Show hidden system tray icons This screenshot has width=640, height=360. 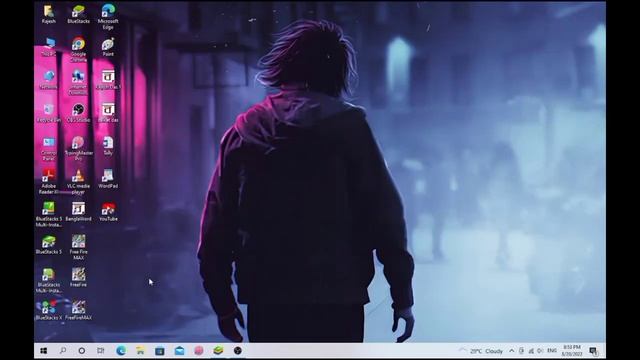click(511, 351)
